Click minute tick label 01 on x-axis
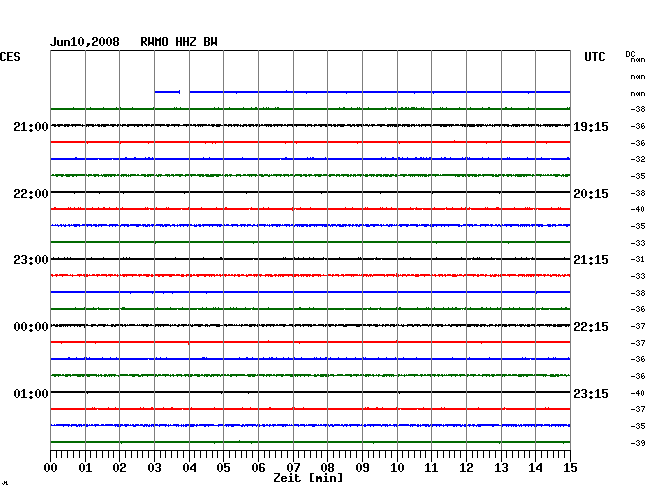650x494 pixels. pos(85,467)
